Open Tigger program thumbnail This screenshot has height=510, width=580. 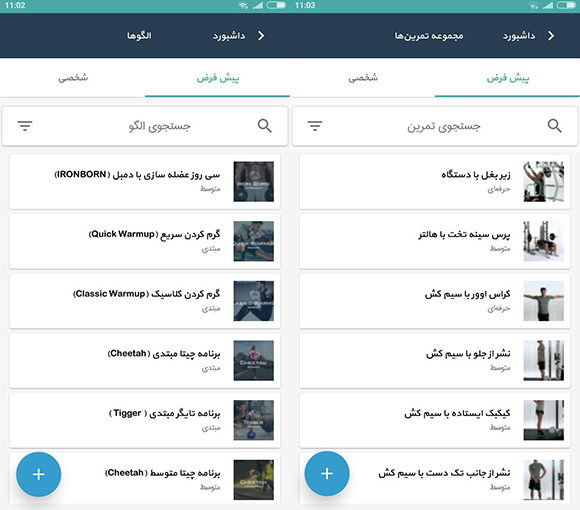254,420
